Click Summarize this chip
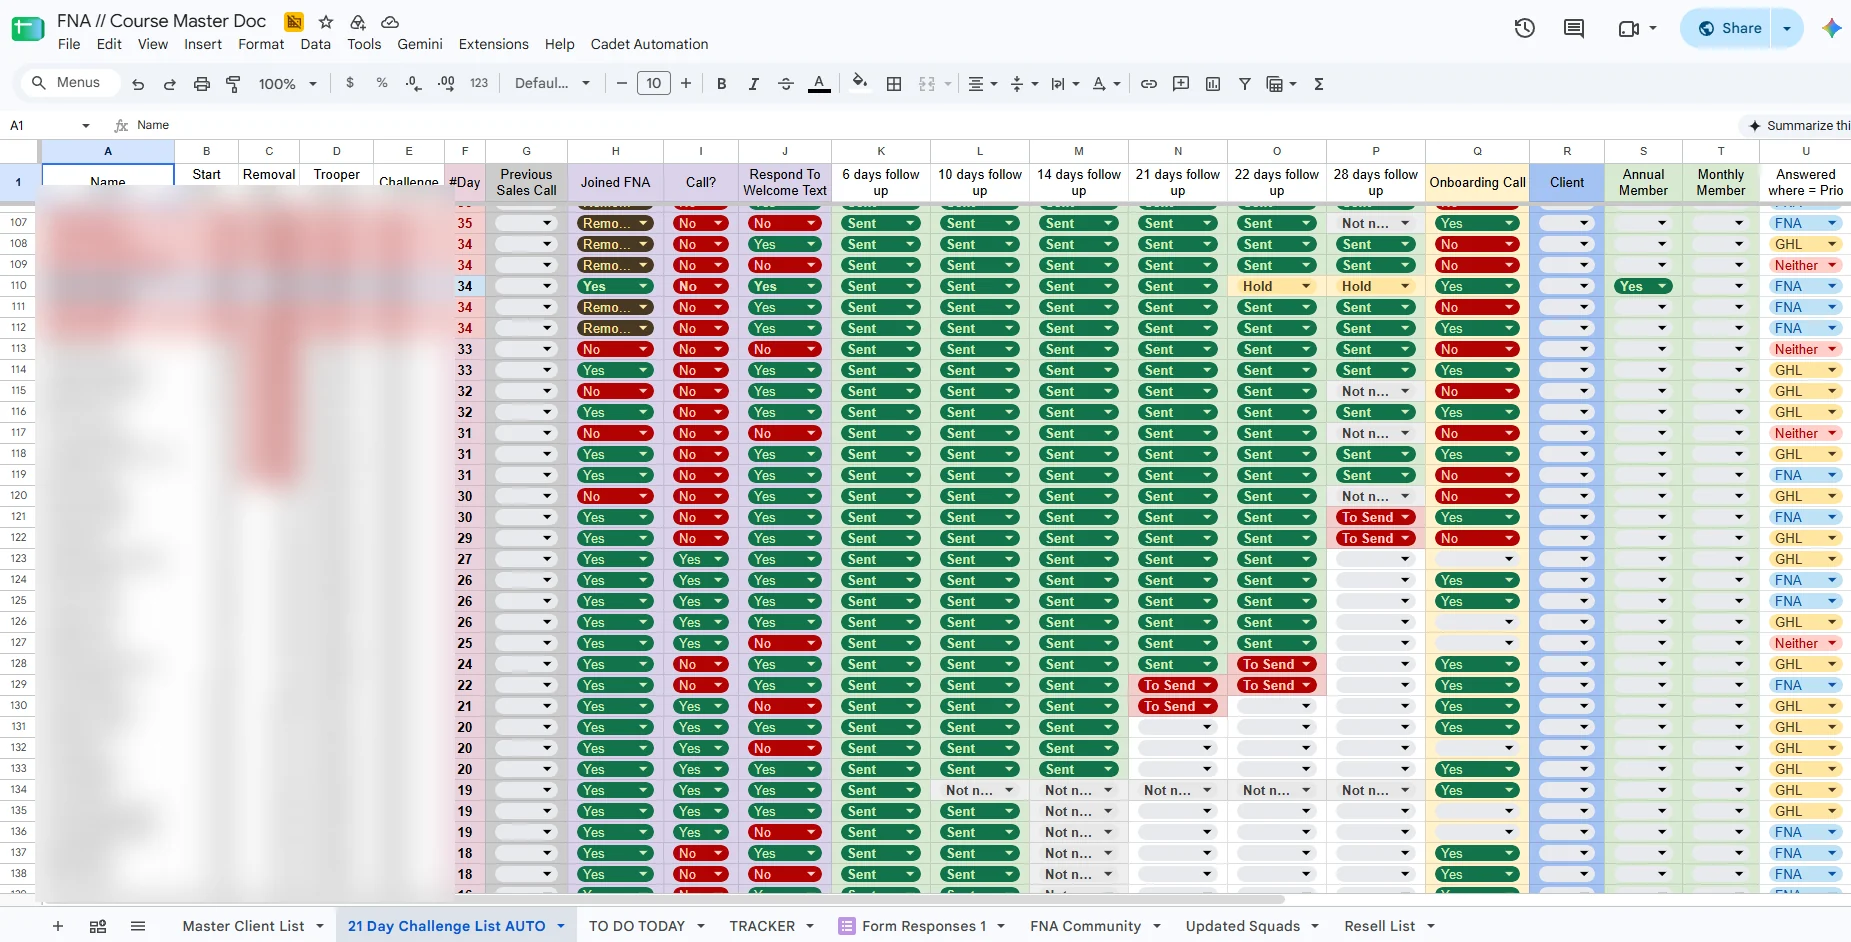Screen dimensions: 1851x942 (1799, 125)
